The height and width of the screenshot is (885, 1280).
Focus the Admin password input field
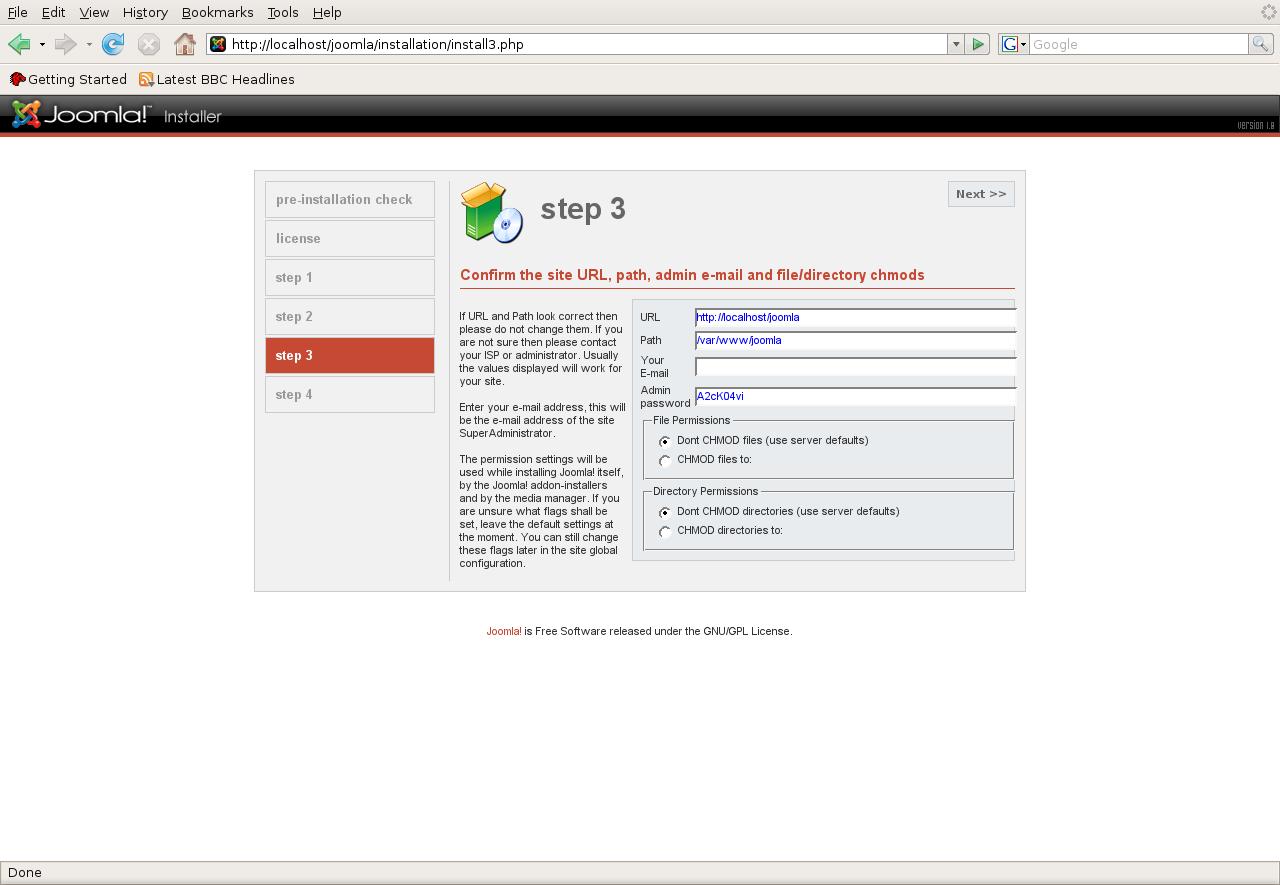pos(855,396)
